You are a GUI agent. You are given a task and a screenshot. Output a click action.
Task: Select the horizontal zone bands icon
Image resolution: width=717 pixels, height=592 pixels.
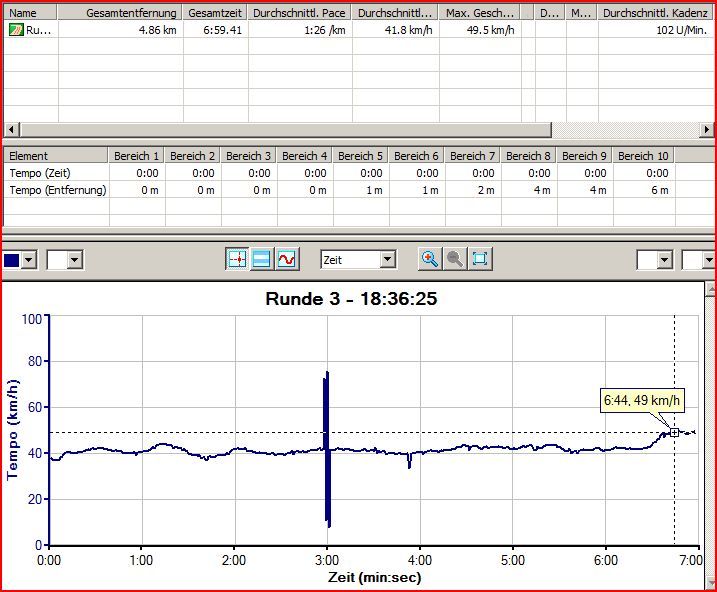click(x=262, y=259)
